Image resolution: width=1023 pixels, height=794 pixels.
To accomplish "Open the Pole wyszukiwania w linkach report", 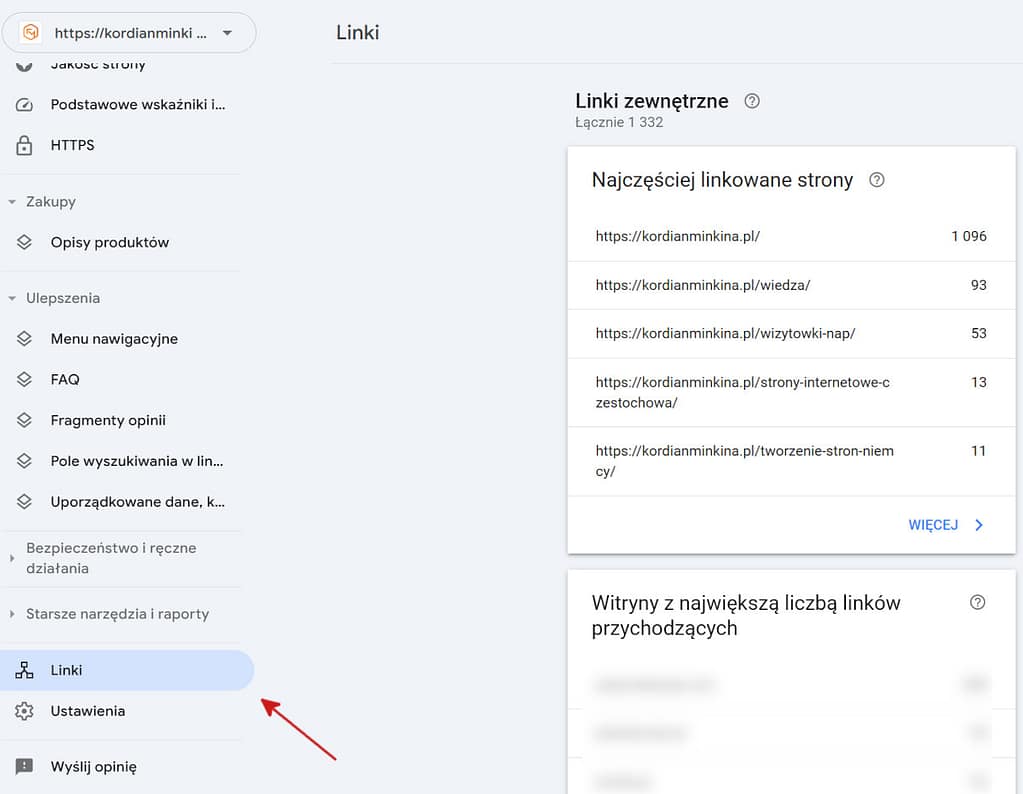I will point(24,461).
